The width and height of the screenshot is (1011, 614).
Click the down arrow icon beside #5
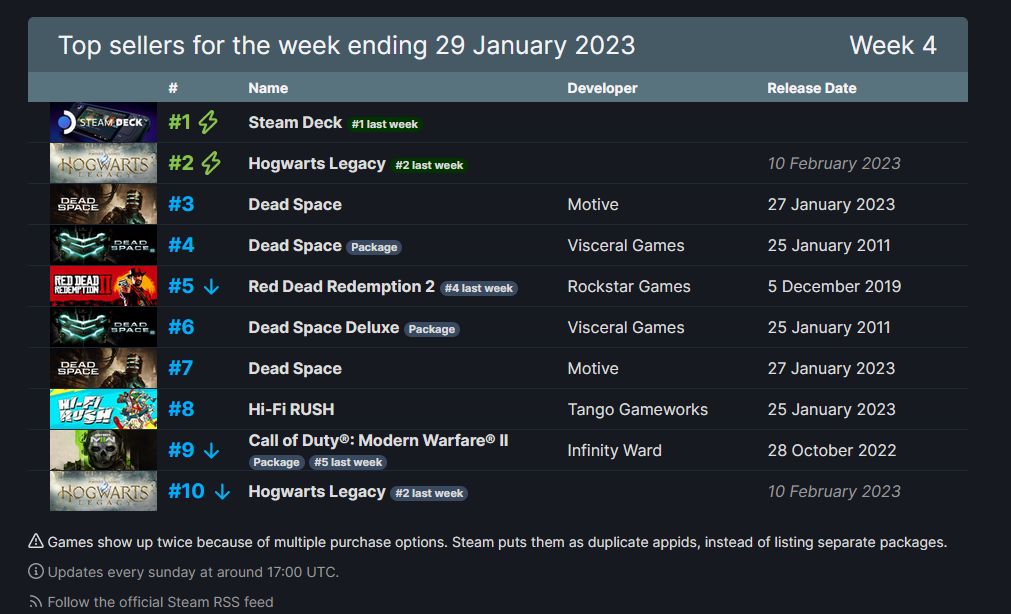pos(211,287)
